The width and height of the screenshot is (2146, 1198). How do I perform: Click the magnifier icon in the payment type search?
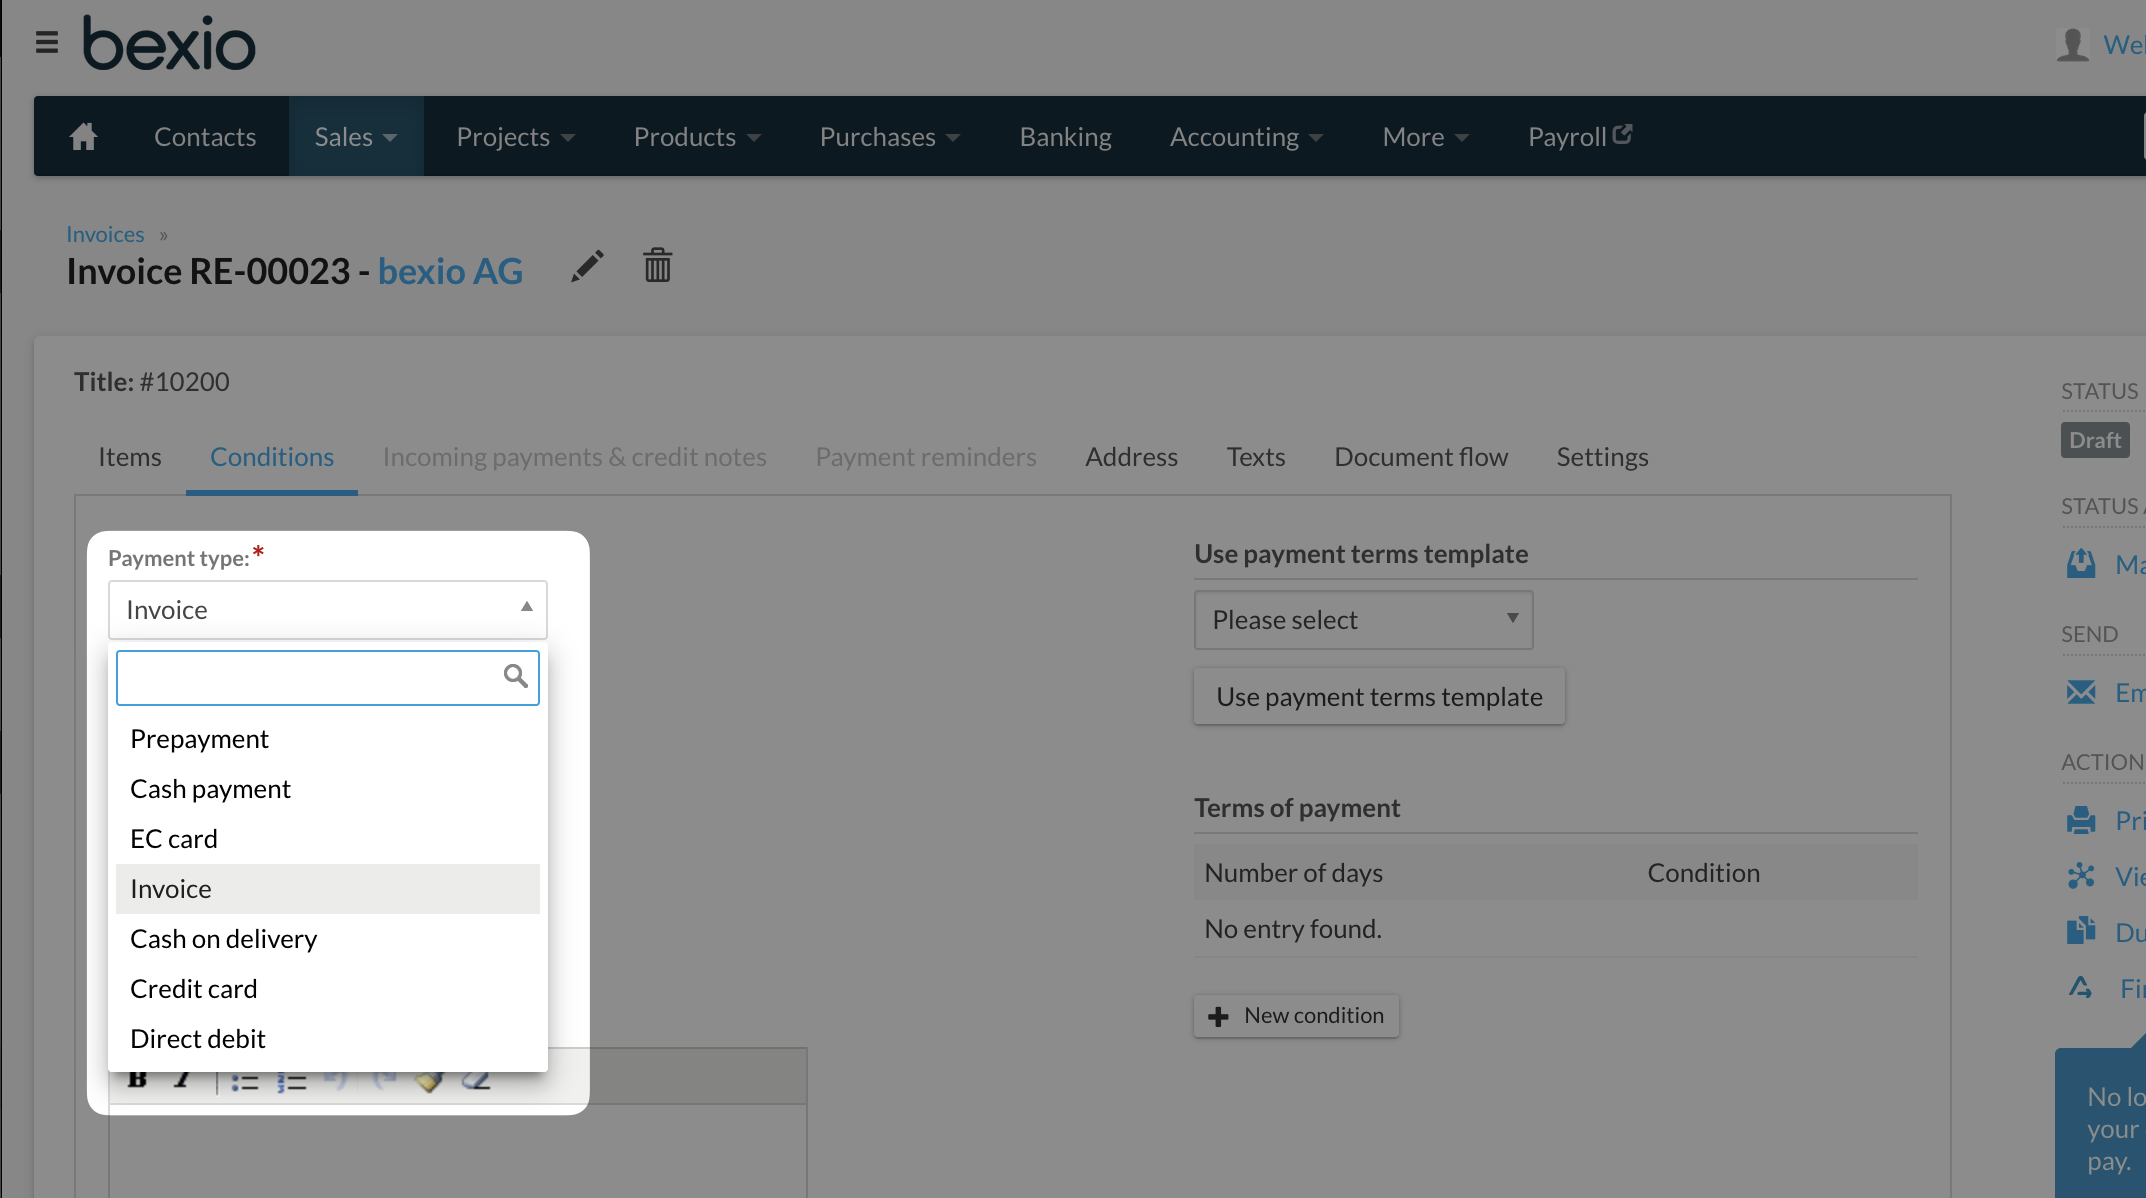pos(516,676)
